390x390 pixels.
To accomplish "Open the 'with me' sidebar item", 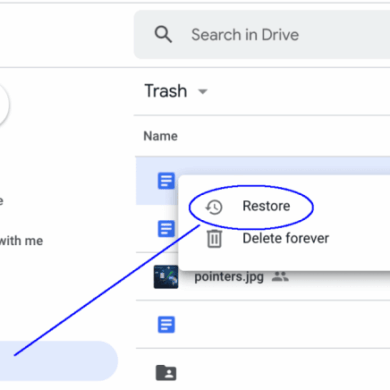I will (21, 241).
